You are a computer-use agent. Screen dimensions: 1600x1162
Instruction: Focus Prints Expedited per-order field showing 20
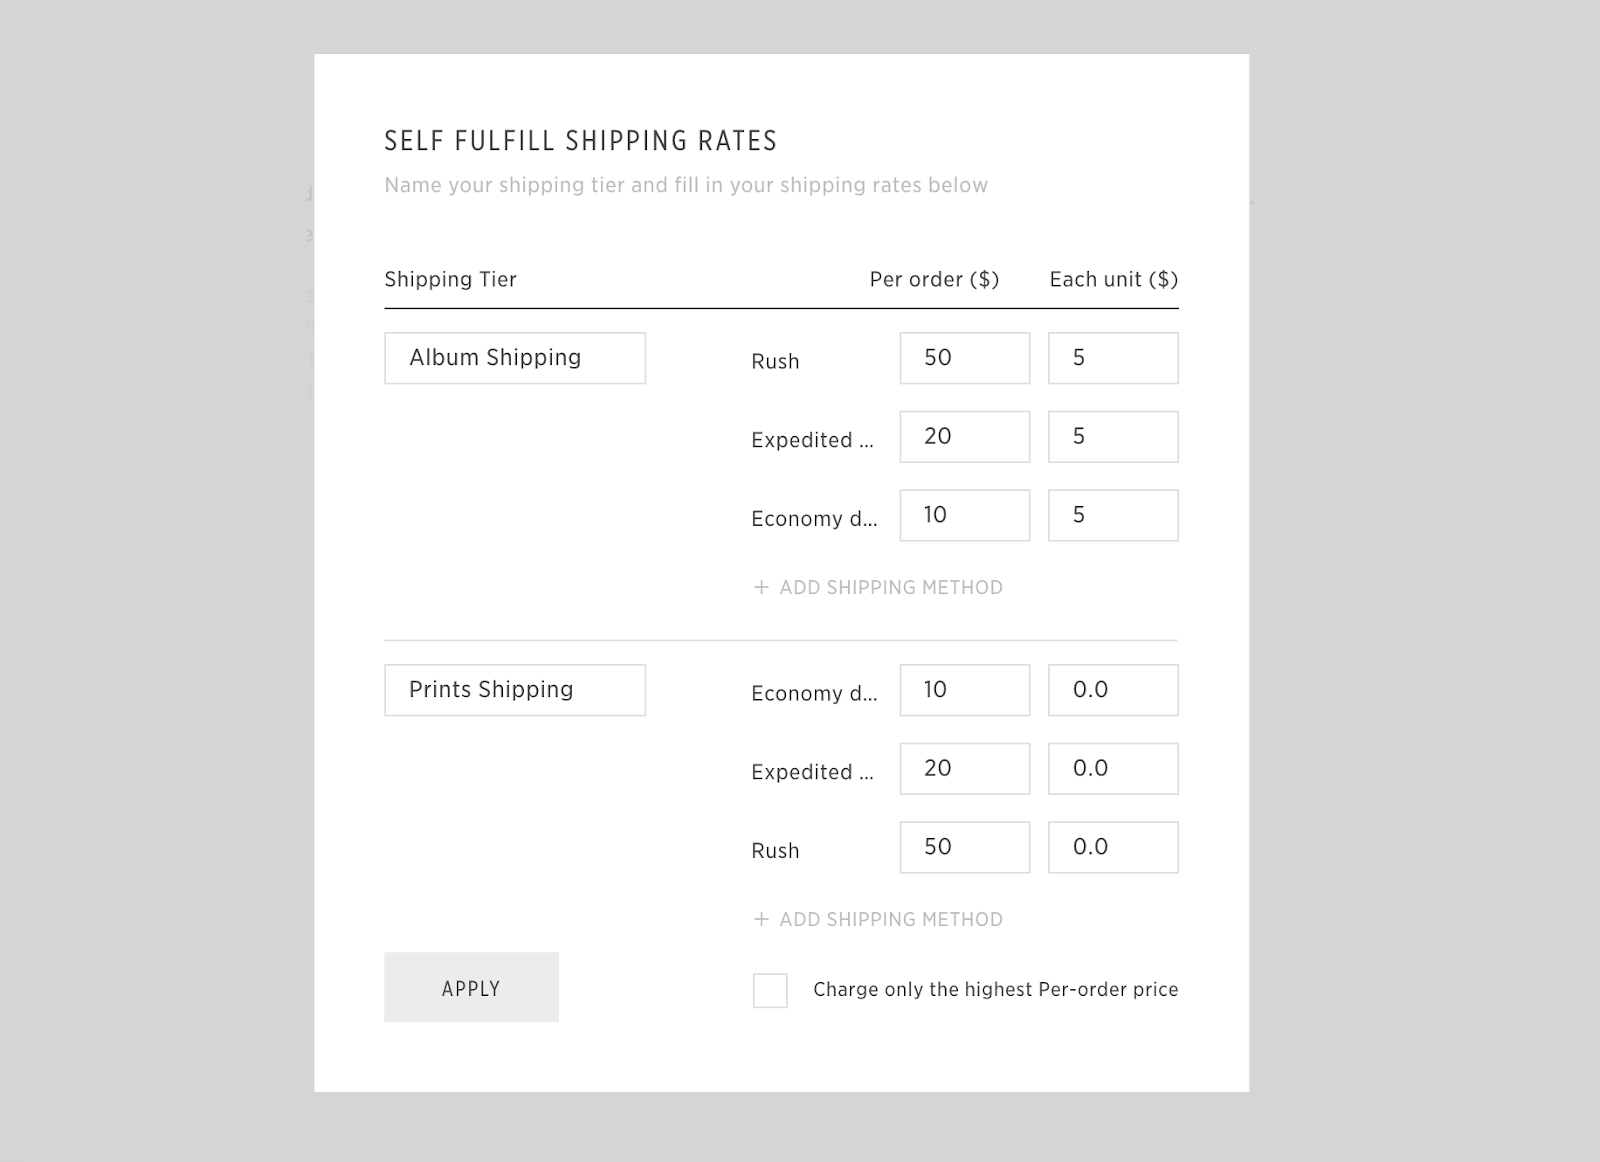[964, 769]
